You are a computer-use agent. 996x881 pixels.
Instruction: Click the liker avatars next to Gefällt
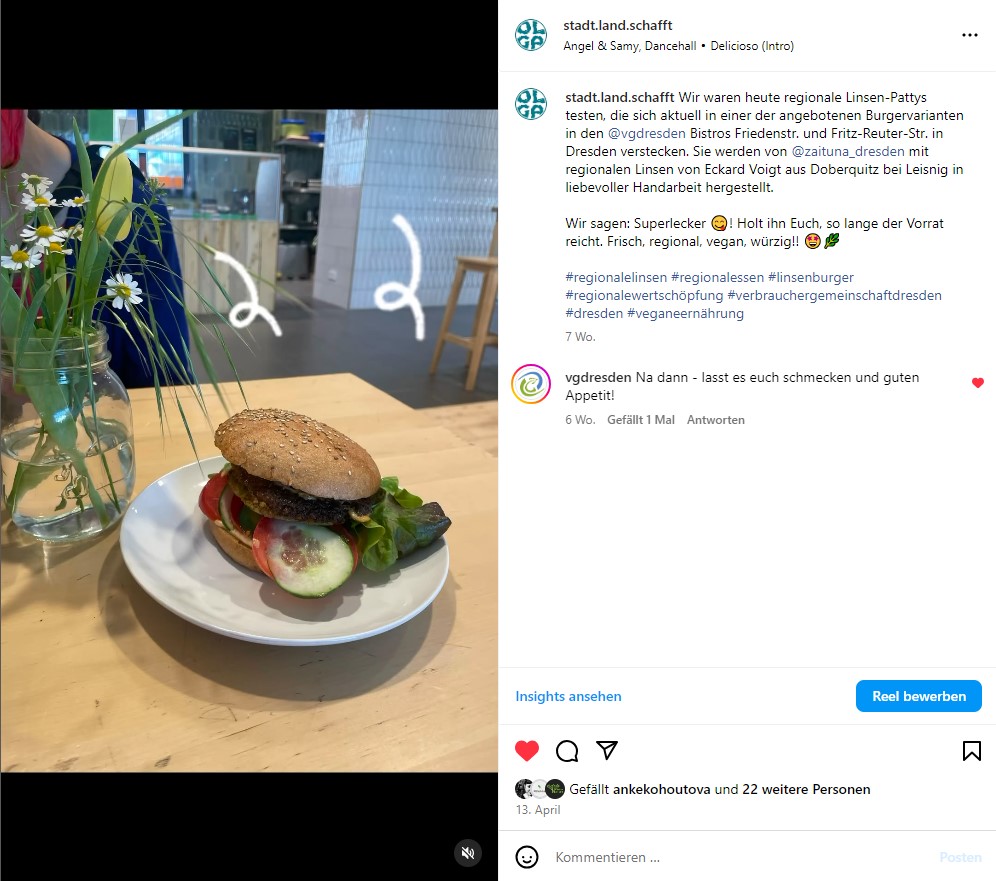click(539, 789)
